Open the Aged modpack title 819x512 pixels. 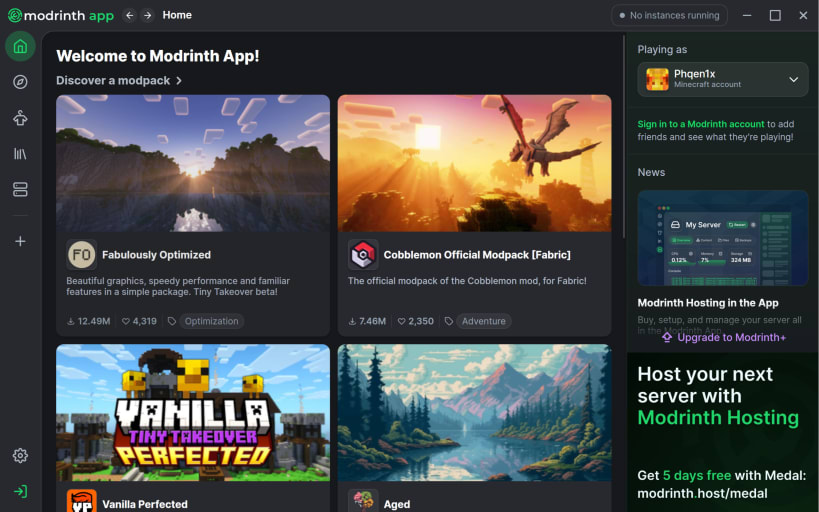coord(396,504)
